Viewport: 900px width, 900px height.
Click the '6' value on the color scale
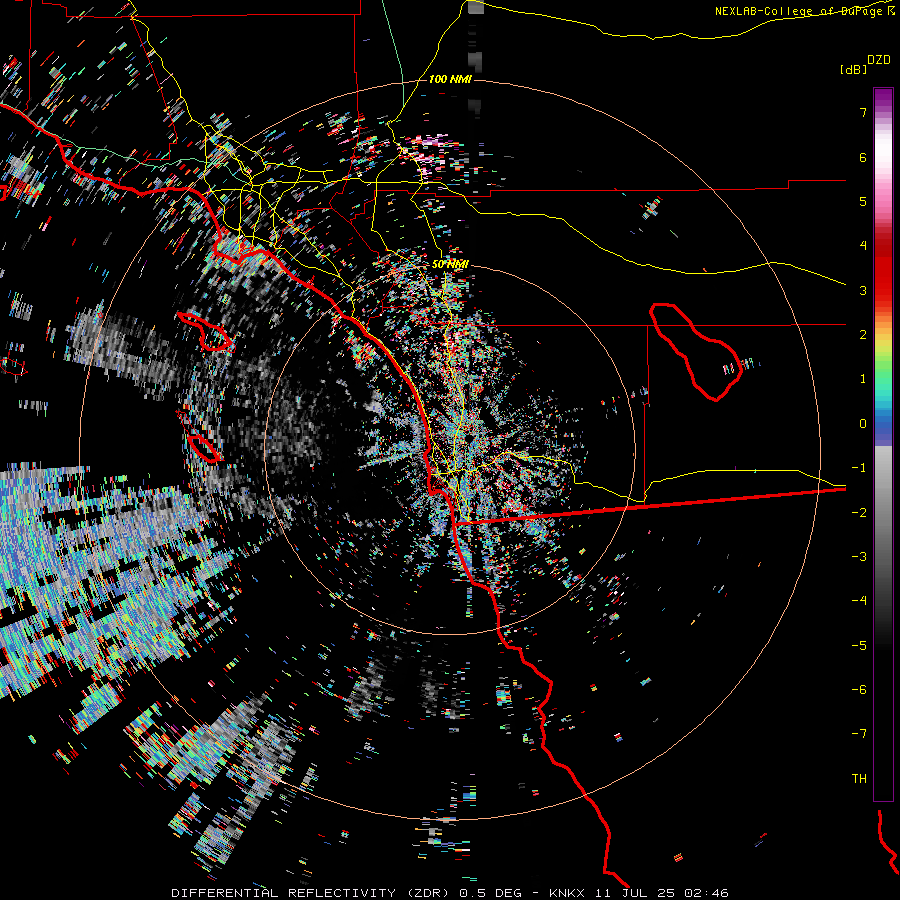[863, 157]
